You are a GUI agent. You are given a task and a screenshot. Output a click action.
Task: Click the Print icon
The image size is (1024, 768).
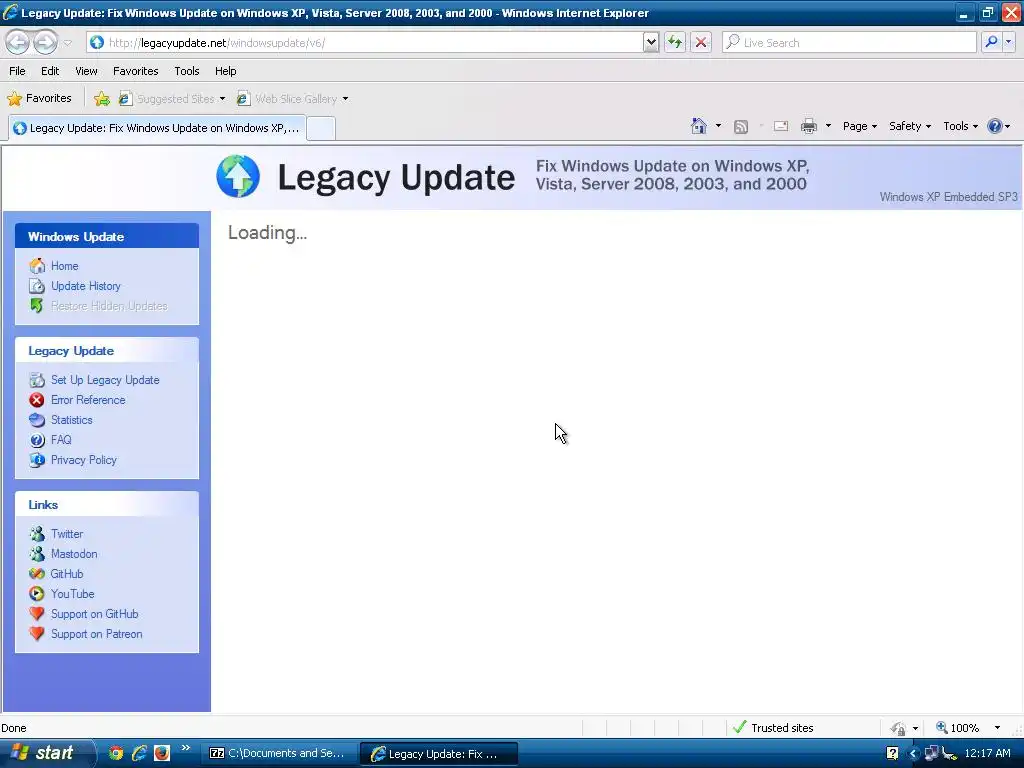pyautogui.click(x=808, y=126)
